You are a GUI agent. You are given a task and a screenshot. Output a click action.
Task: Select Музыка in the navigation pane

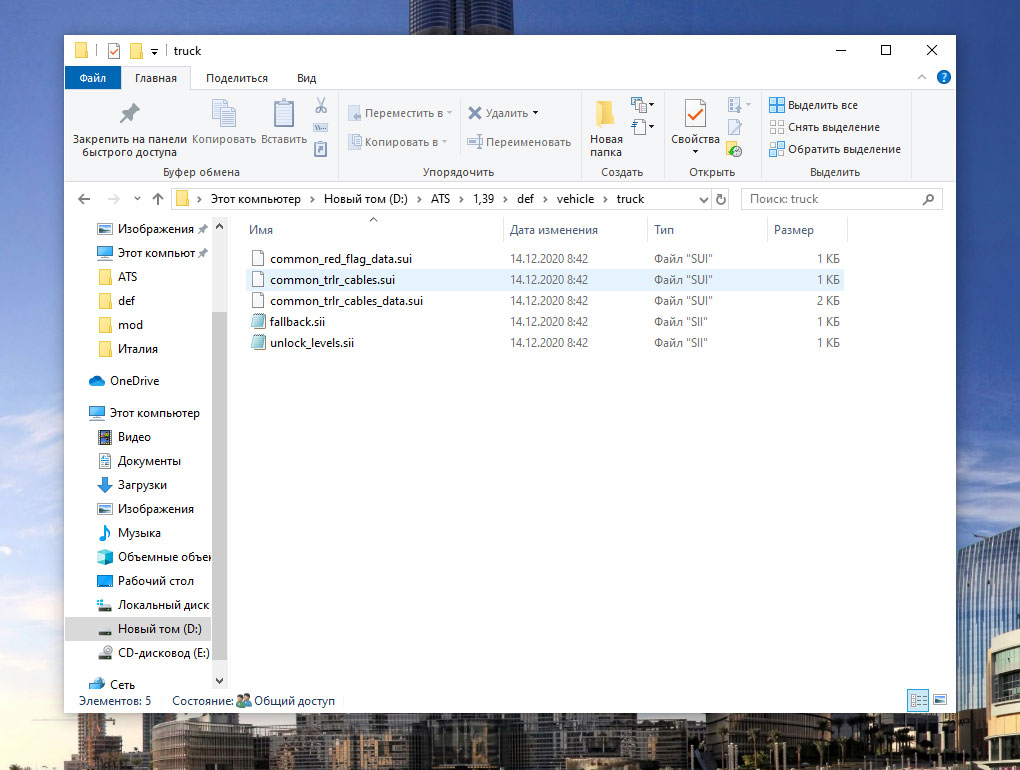(x=139, y=533)
